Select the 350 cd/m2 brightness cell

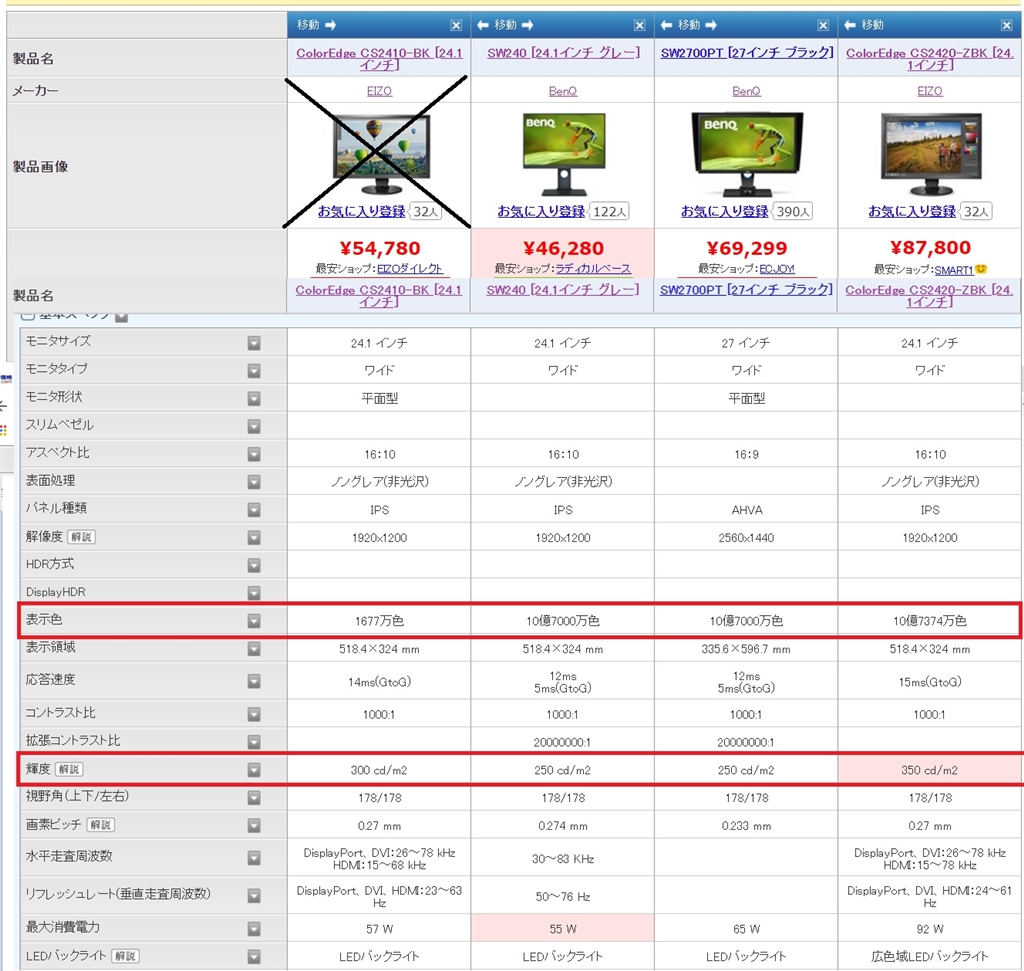[929, 770]
